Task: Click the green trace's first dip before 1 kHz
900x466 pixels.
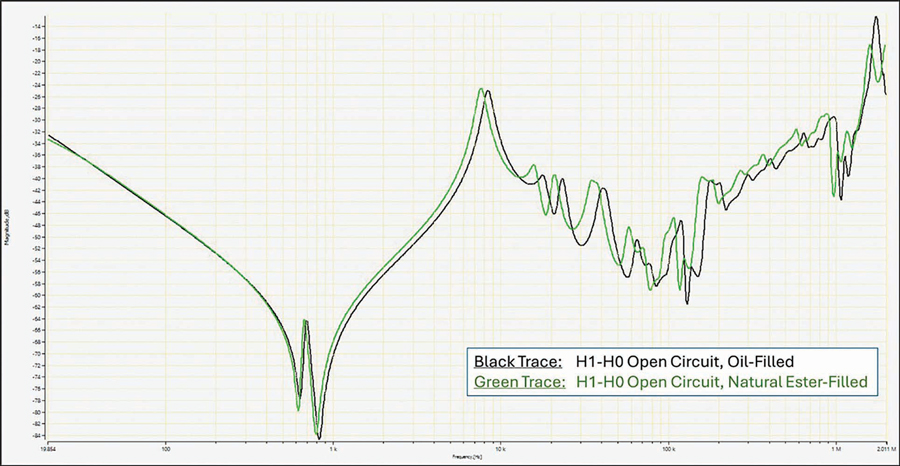Action: pyautogui.click(x=298, y=409)
